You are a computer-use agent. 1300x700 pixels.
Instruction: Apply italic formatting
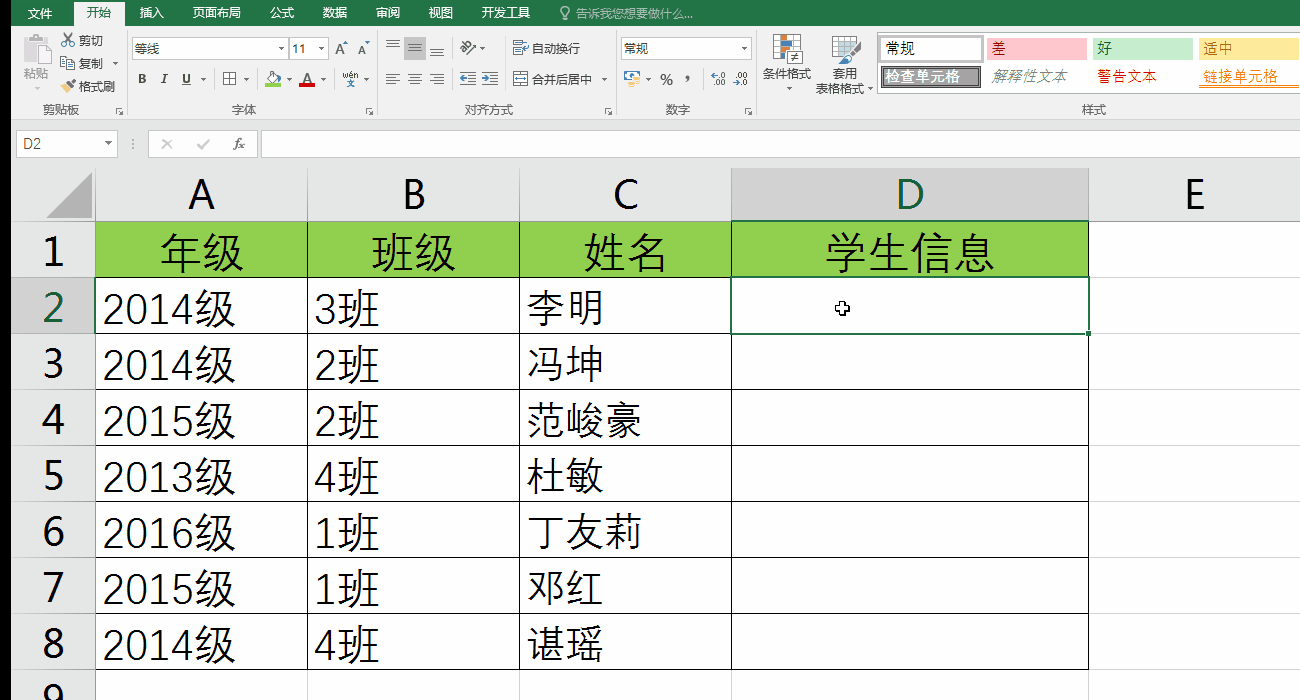pyautogui.click(x=163, y=77)
